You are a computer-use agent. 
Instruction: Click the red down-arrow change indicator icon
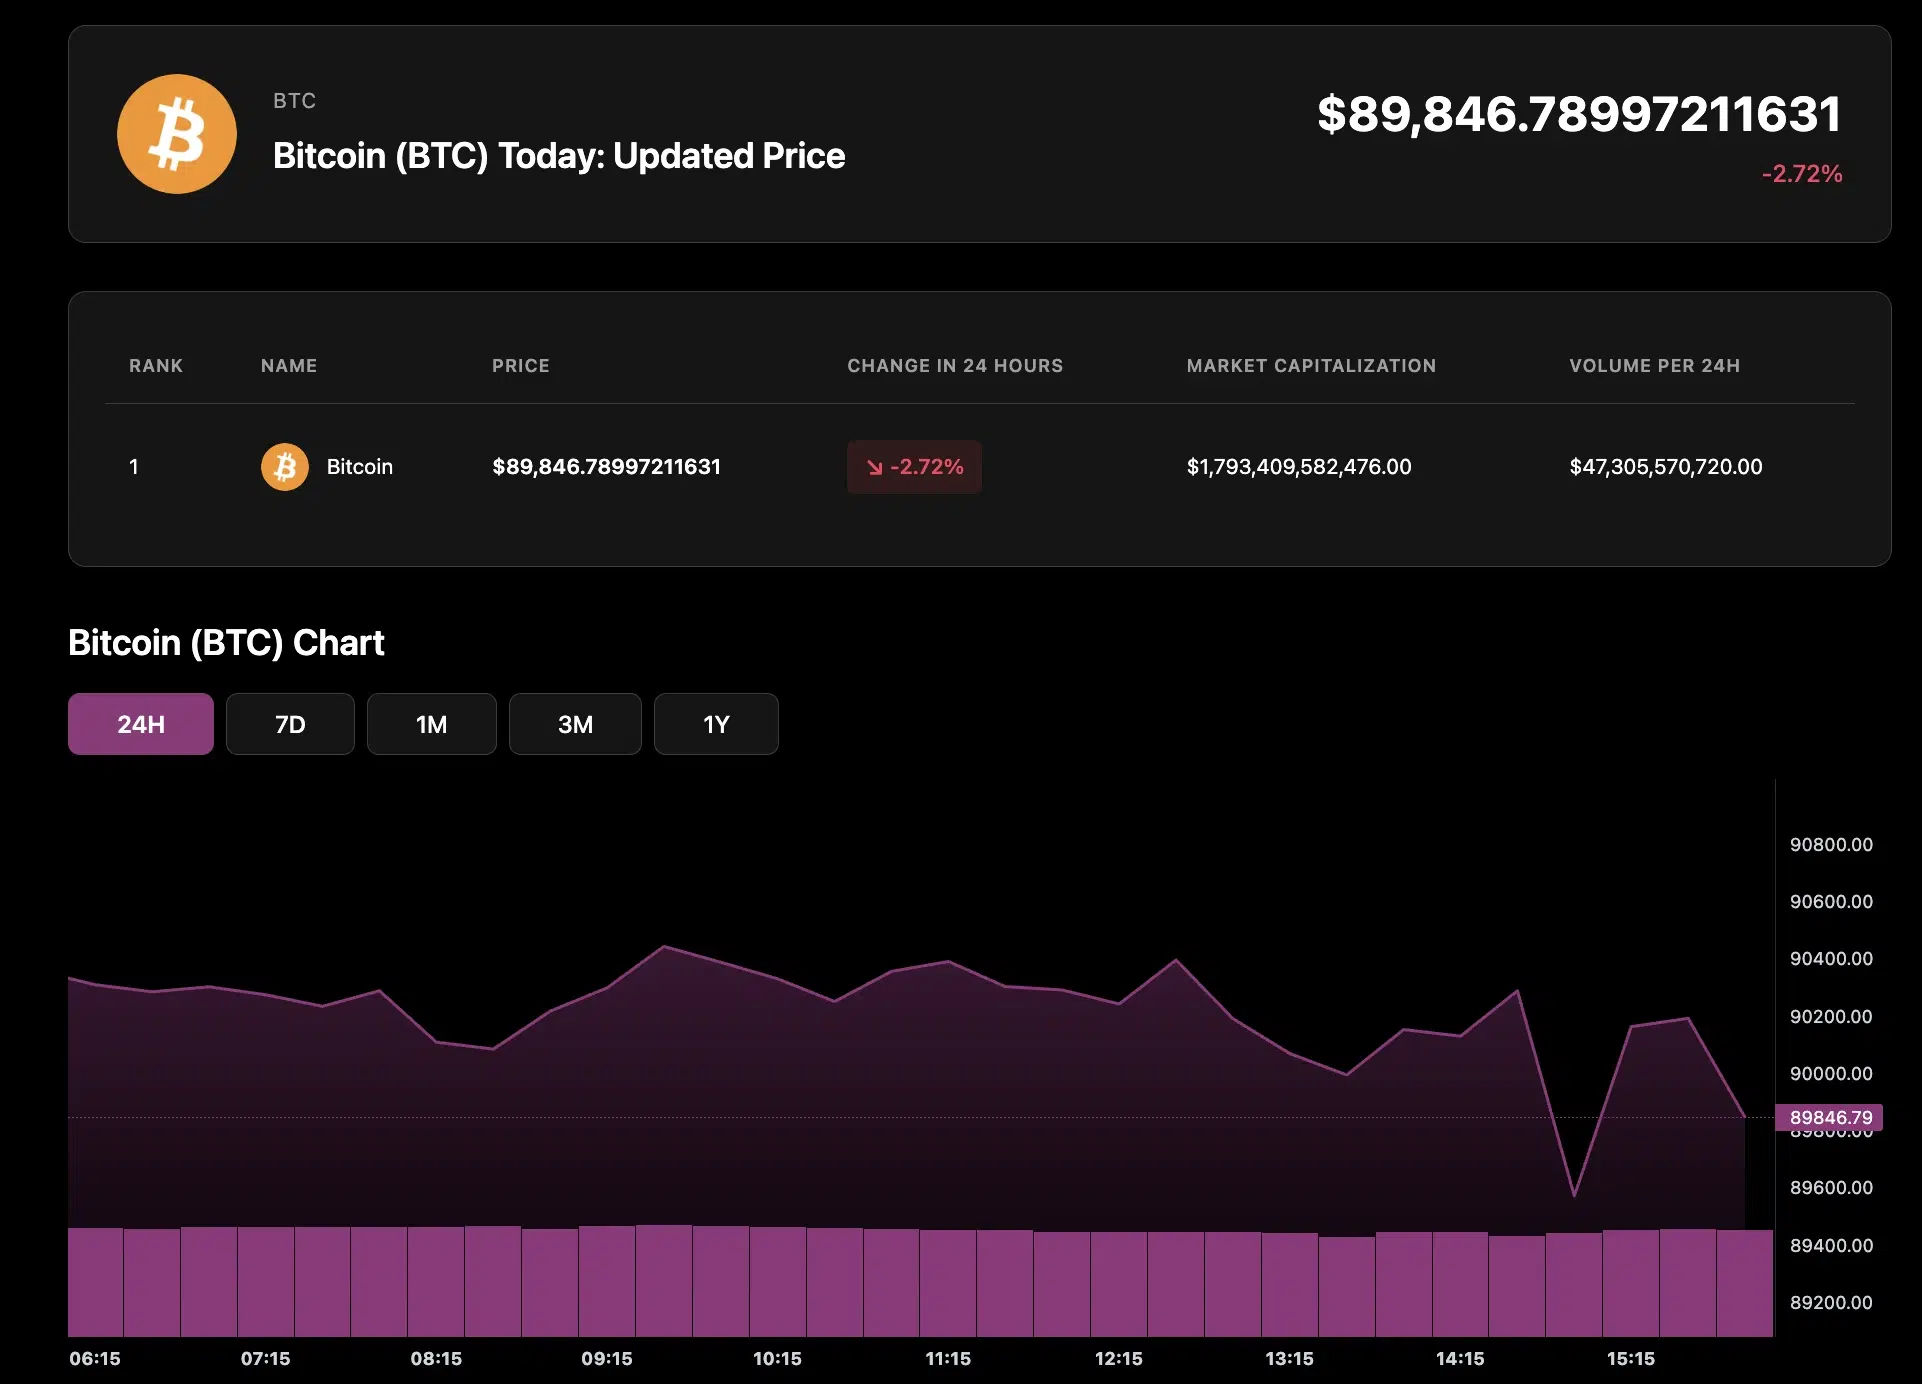[875, 467]
